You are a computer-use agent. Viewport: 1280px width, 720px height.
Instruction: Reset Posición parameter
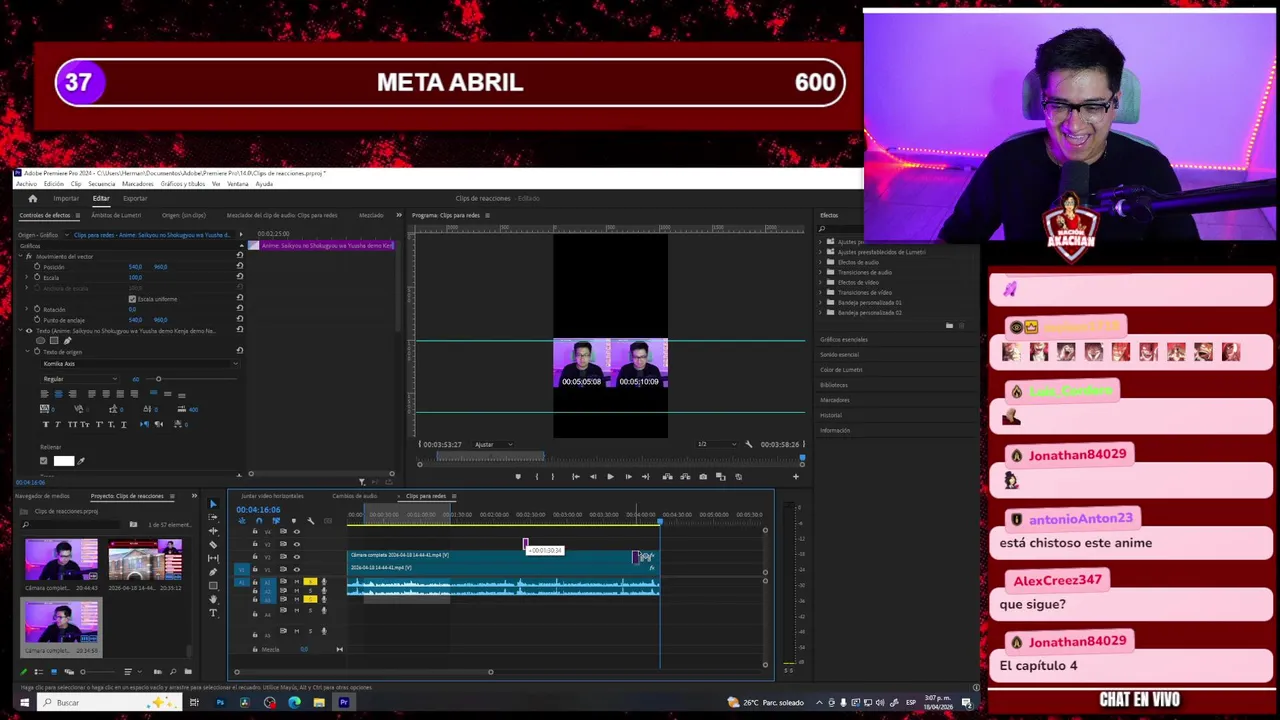(x=239, y=266)
